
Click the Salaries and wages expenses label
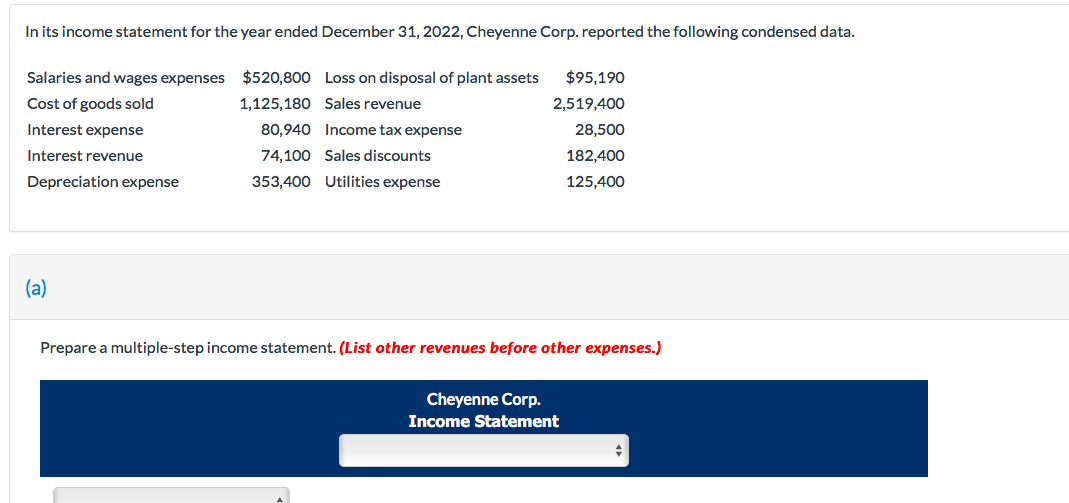pos(126,78)
